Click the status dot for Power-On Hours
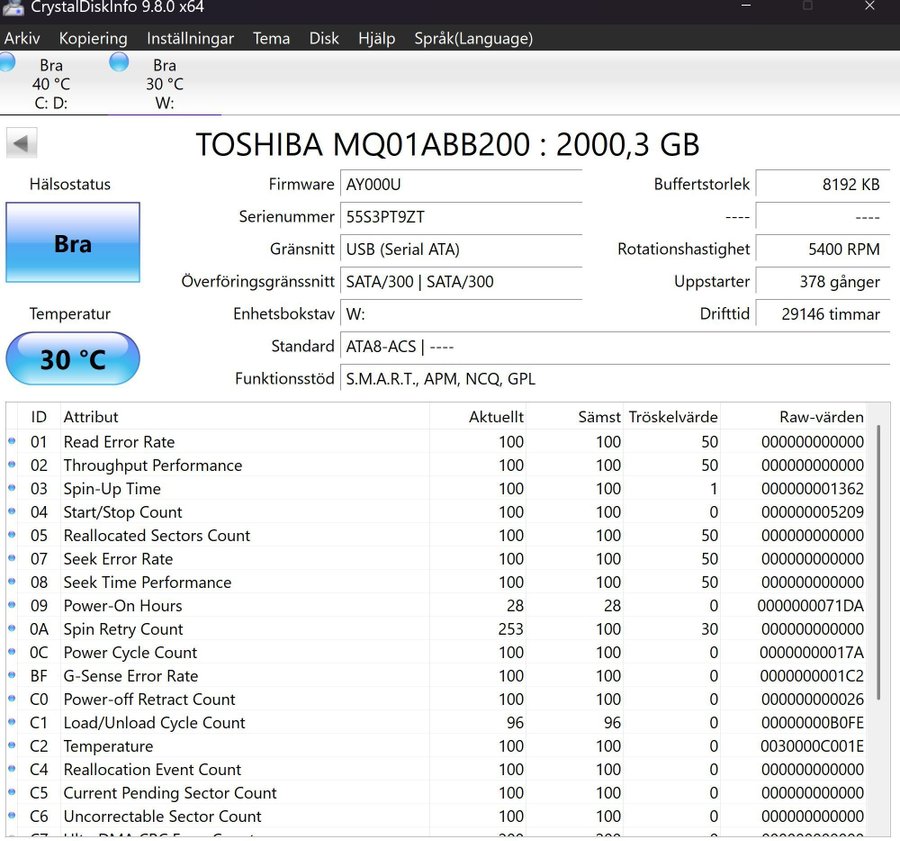Screen dimensions: 900x841 coord(11,604)
